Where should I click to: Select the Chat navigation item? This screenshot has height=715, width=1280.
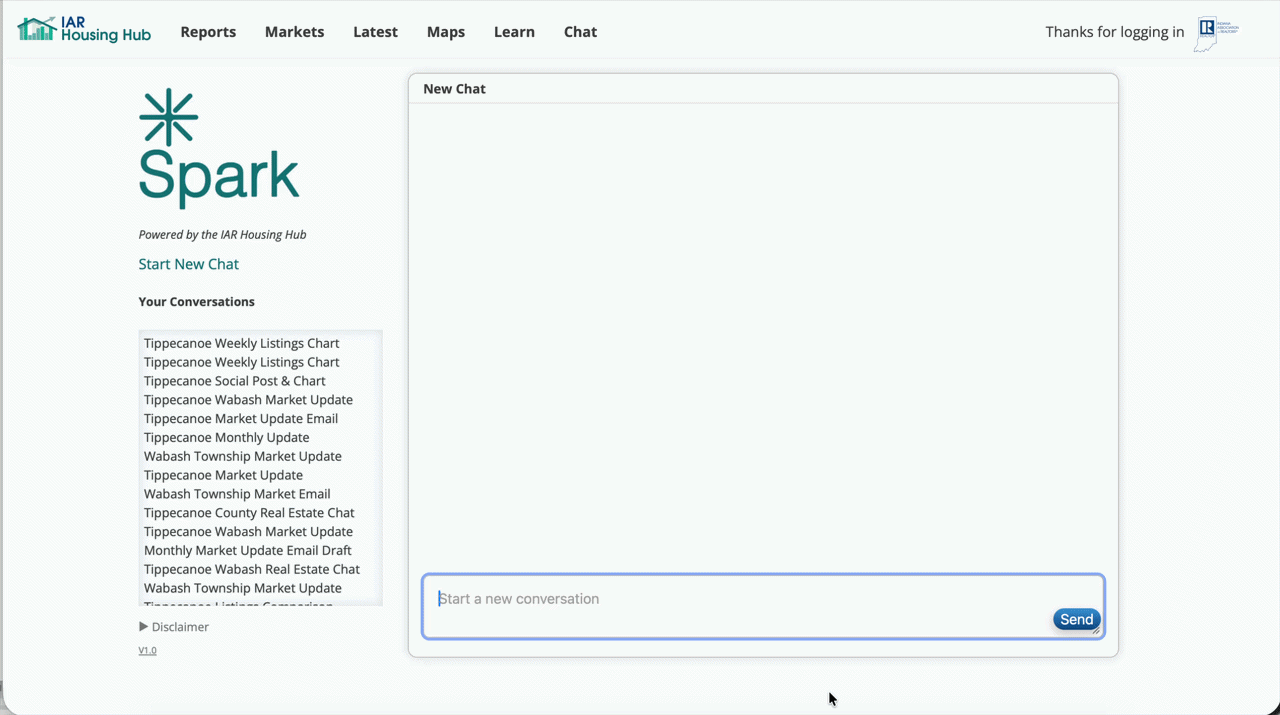[x=580, y=32]
